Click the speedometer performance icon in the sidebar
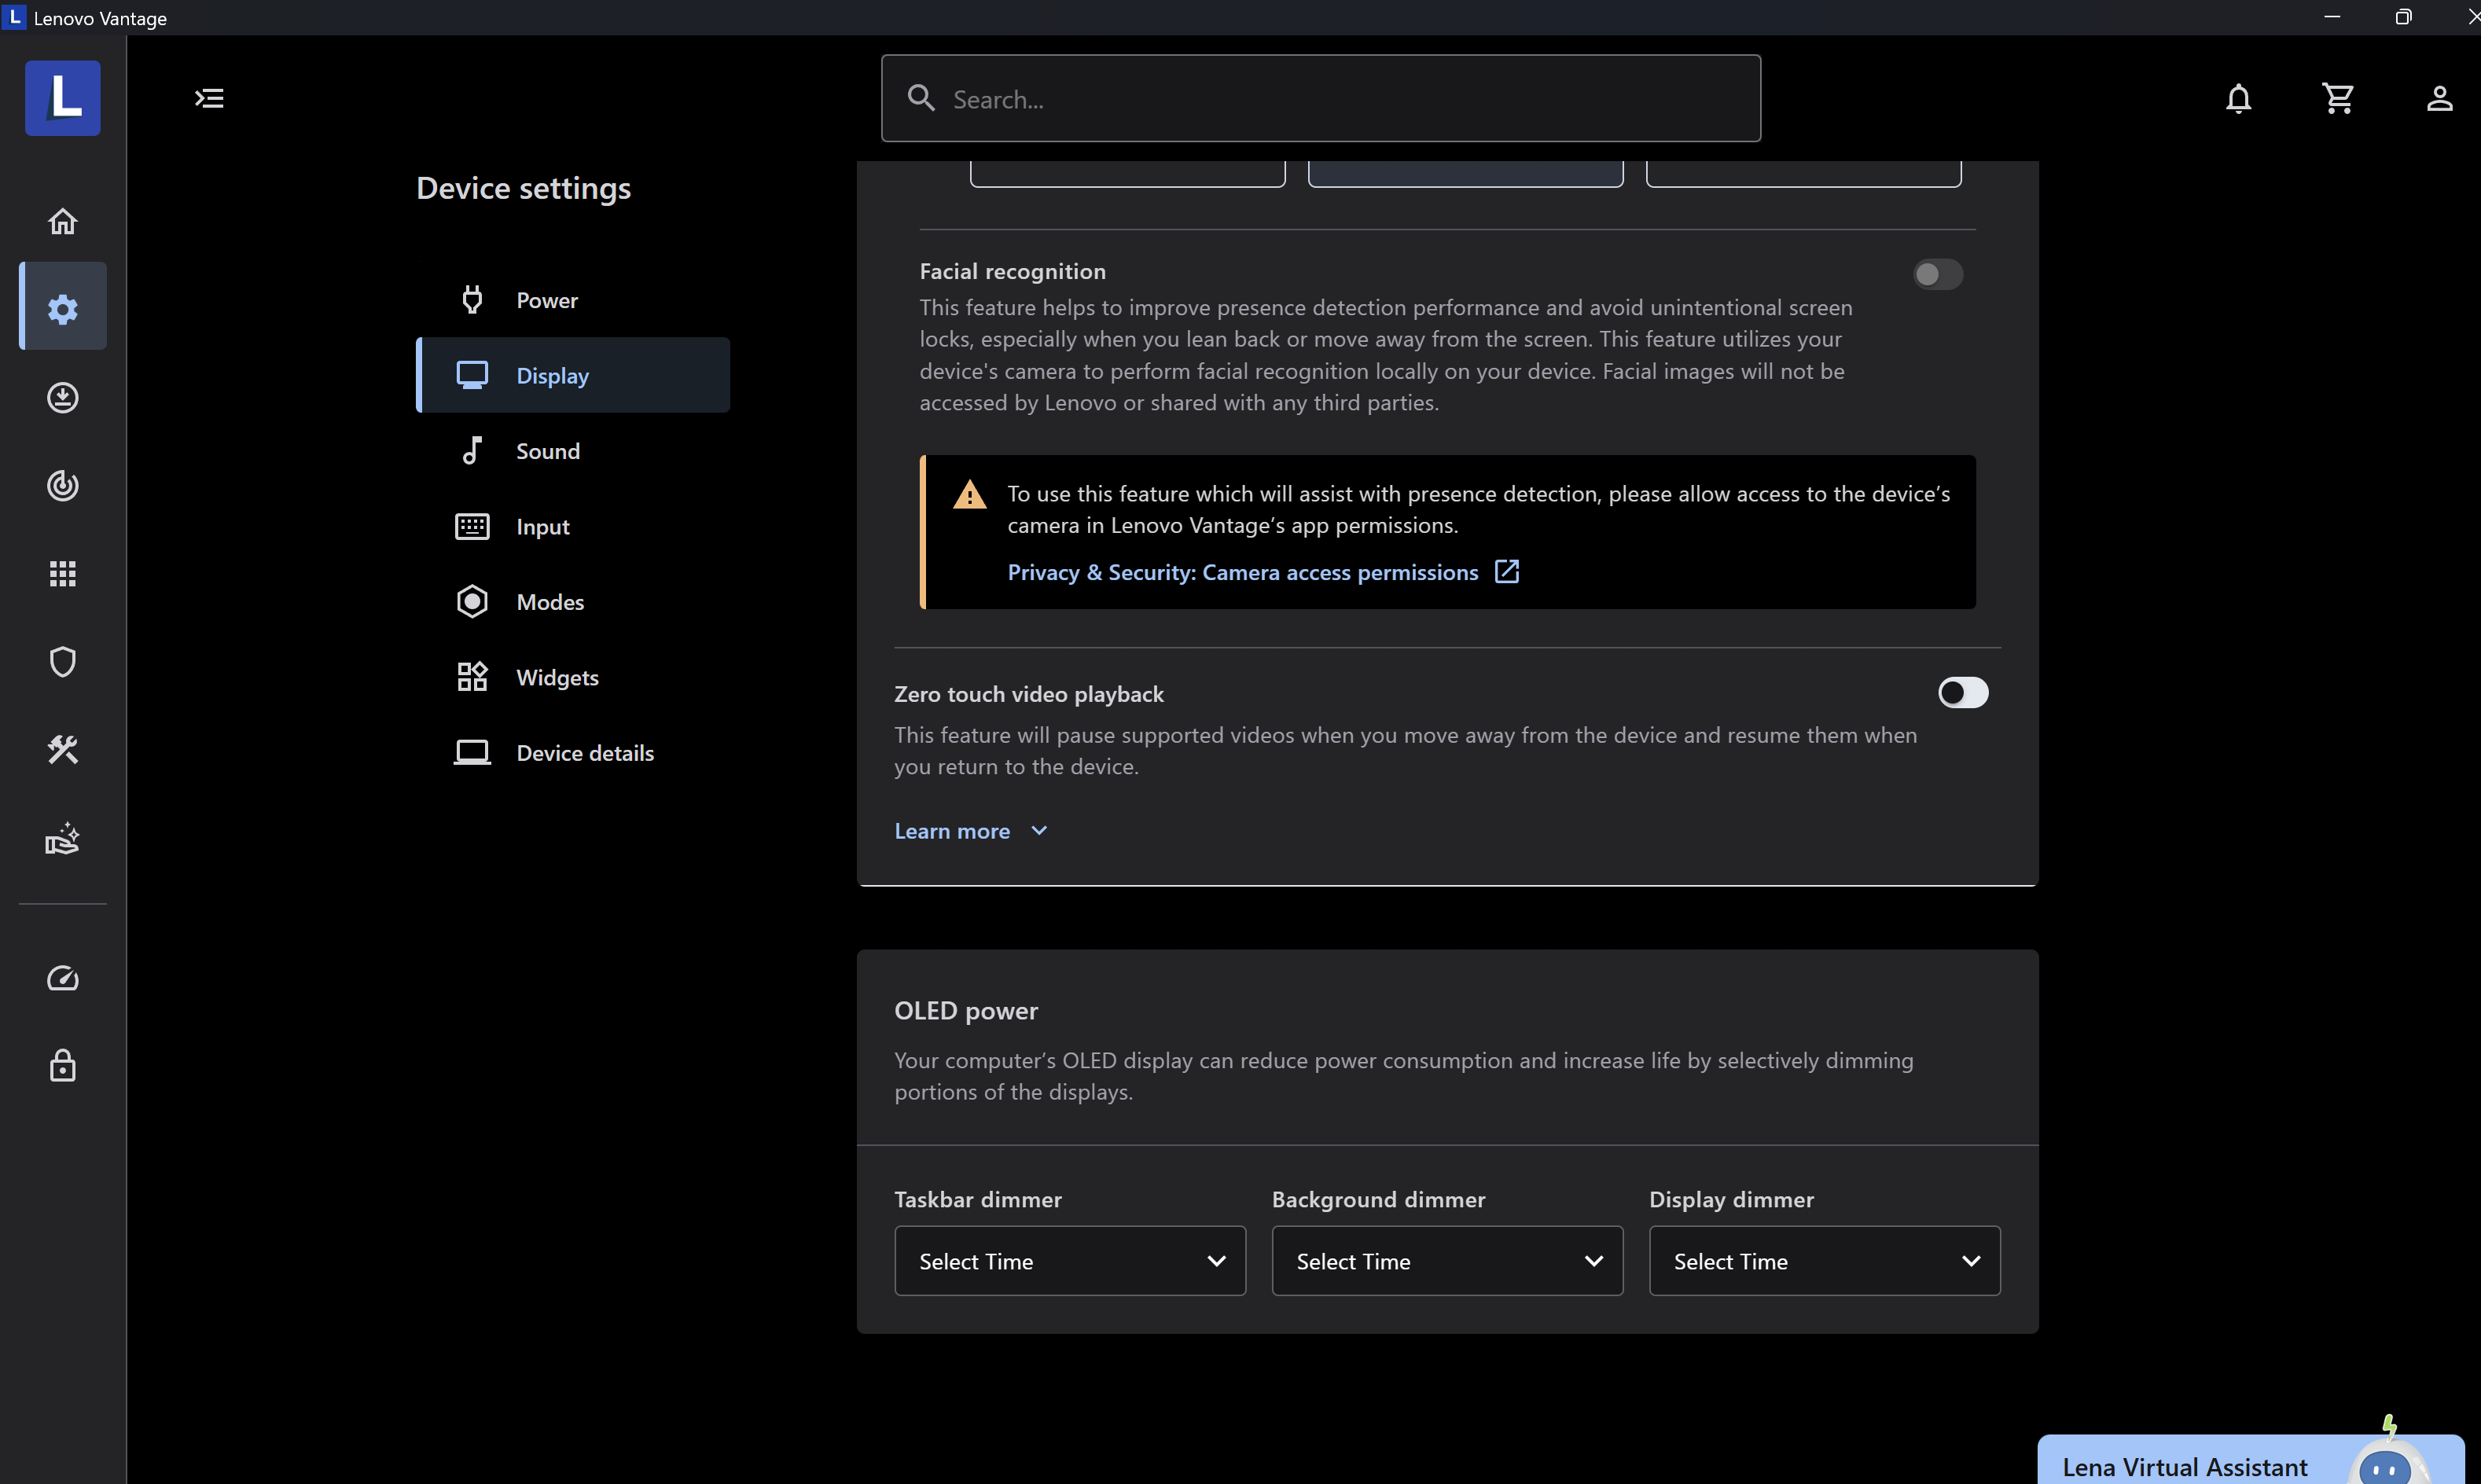This screenshot has height=1484, width=2481. click(63, 978)
